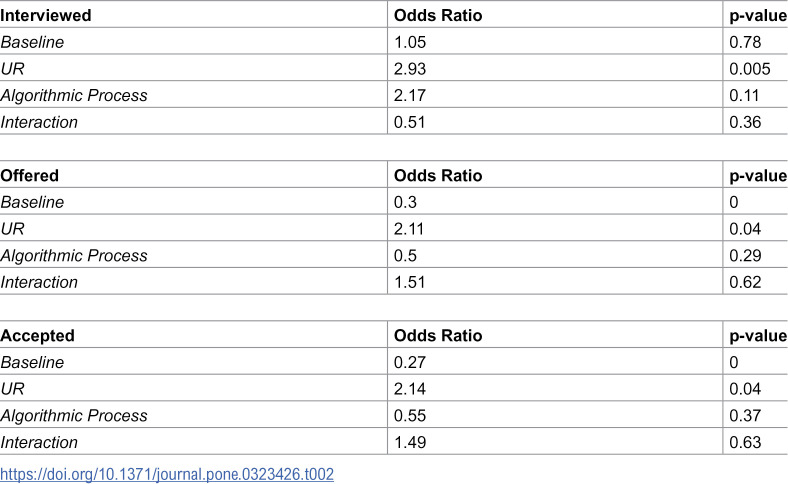The height and width of the screenshot is (484, 788).
Task: Click the Odds Ratio header in Accepted table
Action: 438,336
